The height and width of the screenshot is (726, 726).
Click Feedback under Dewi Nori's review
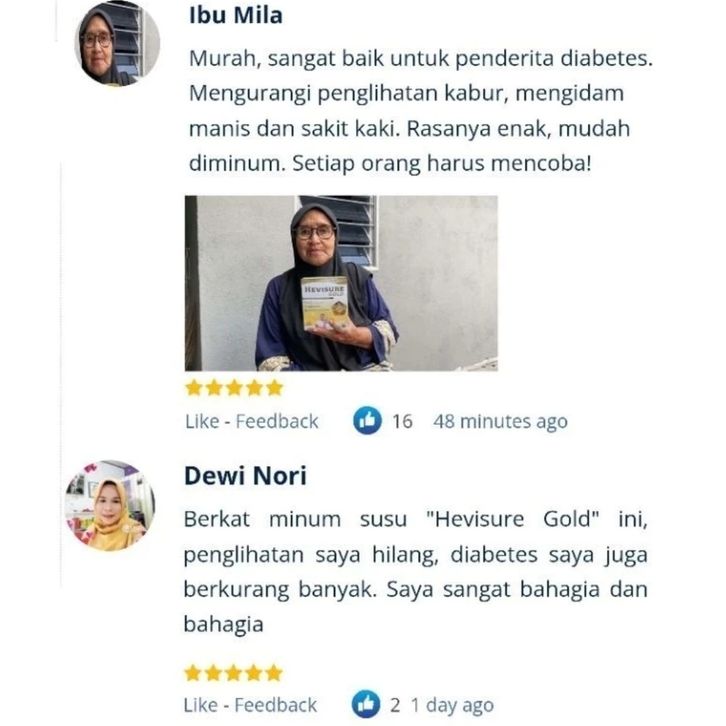(x=275, y=705)
